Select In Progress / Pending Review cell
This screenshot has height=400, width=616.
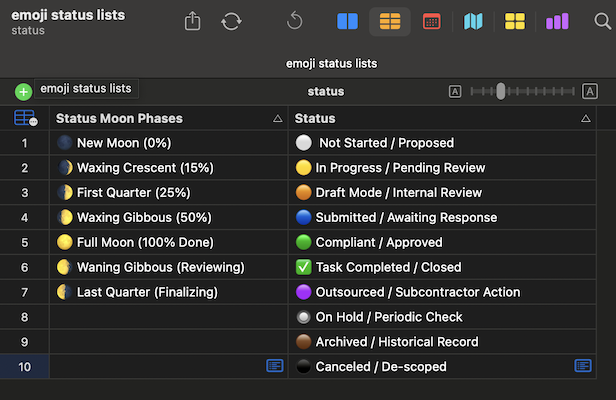(x=442, y=168)
